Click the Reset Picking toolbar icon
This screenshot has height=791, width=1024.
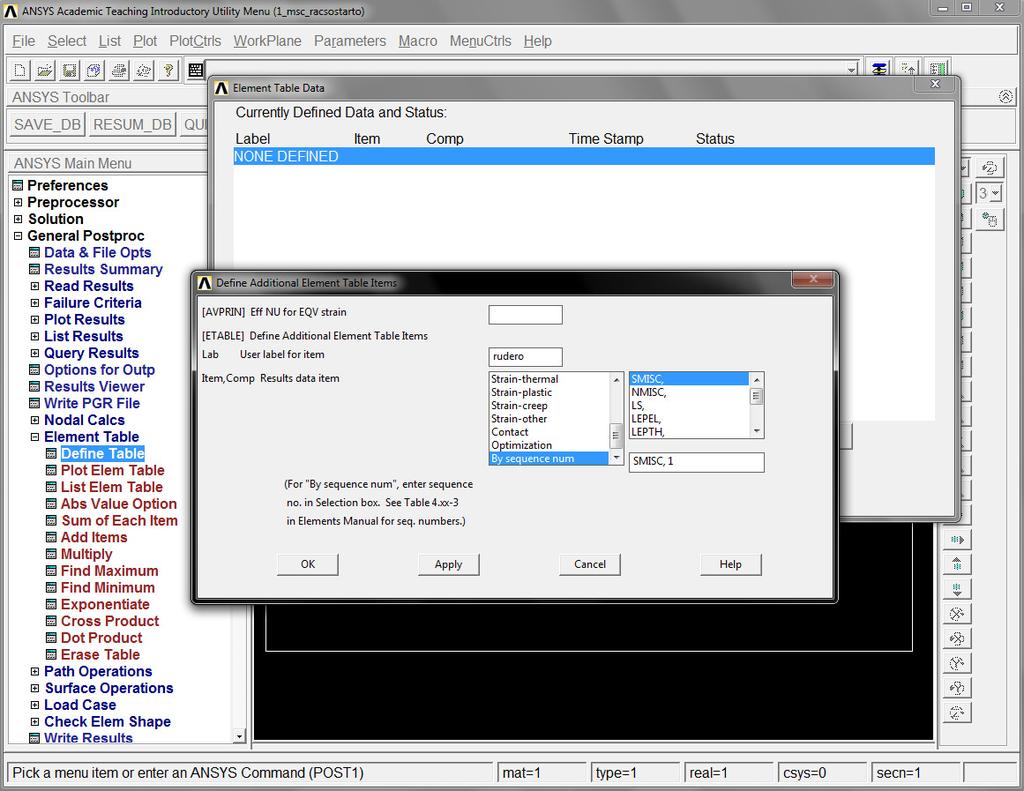click(908, 69)
